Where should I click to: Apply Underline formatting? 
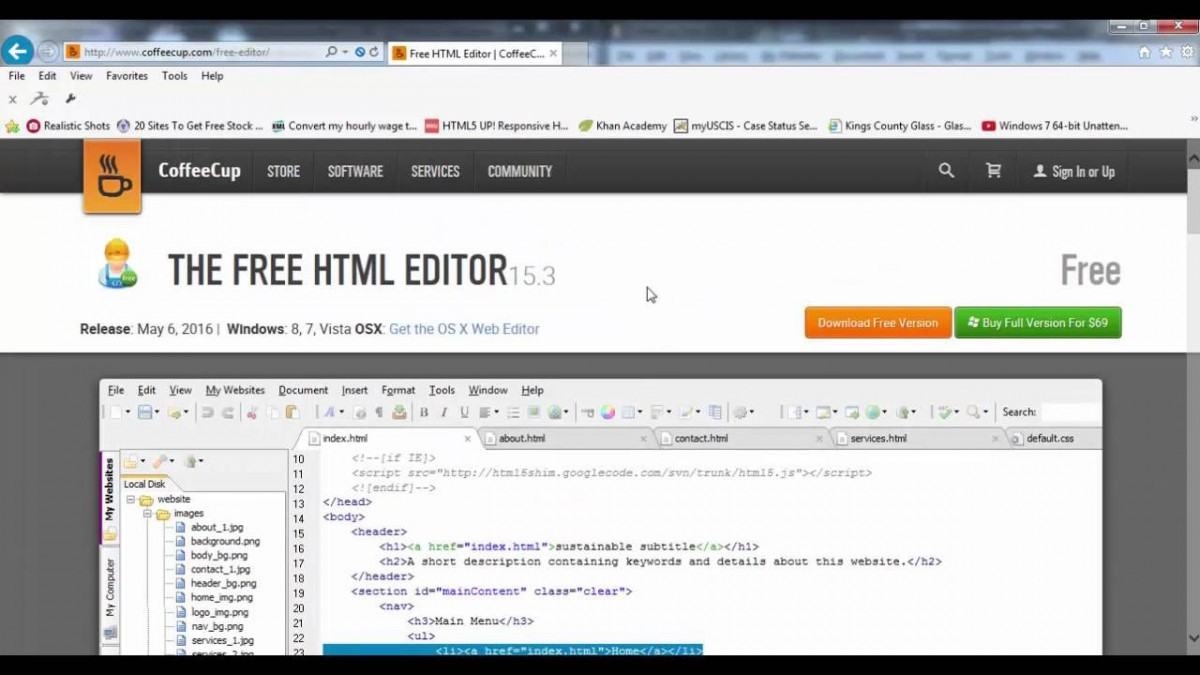pyautogui.click(x=463, y=411)
